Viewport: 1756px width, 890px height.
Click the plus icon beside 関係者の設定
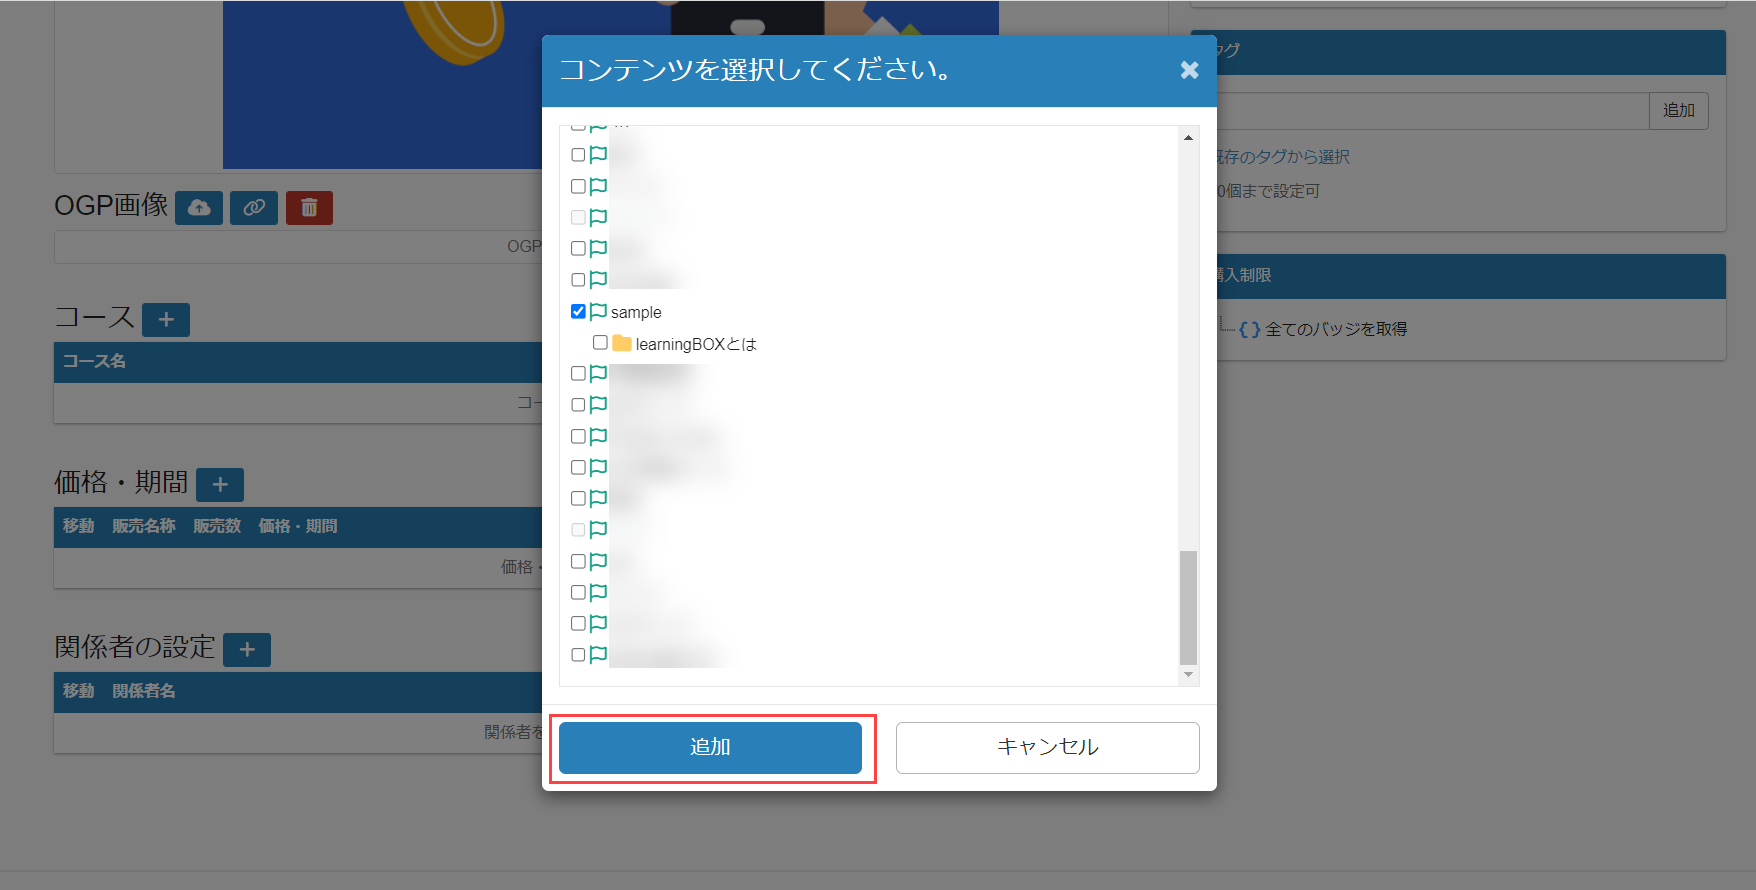tap(247, 650)
